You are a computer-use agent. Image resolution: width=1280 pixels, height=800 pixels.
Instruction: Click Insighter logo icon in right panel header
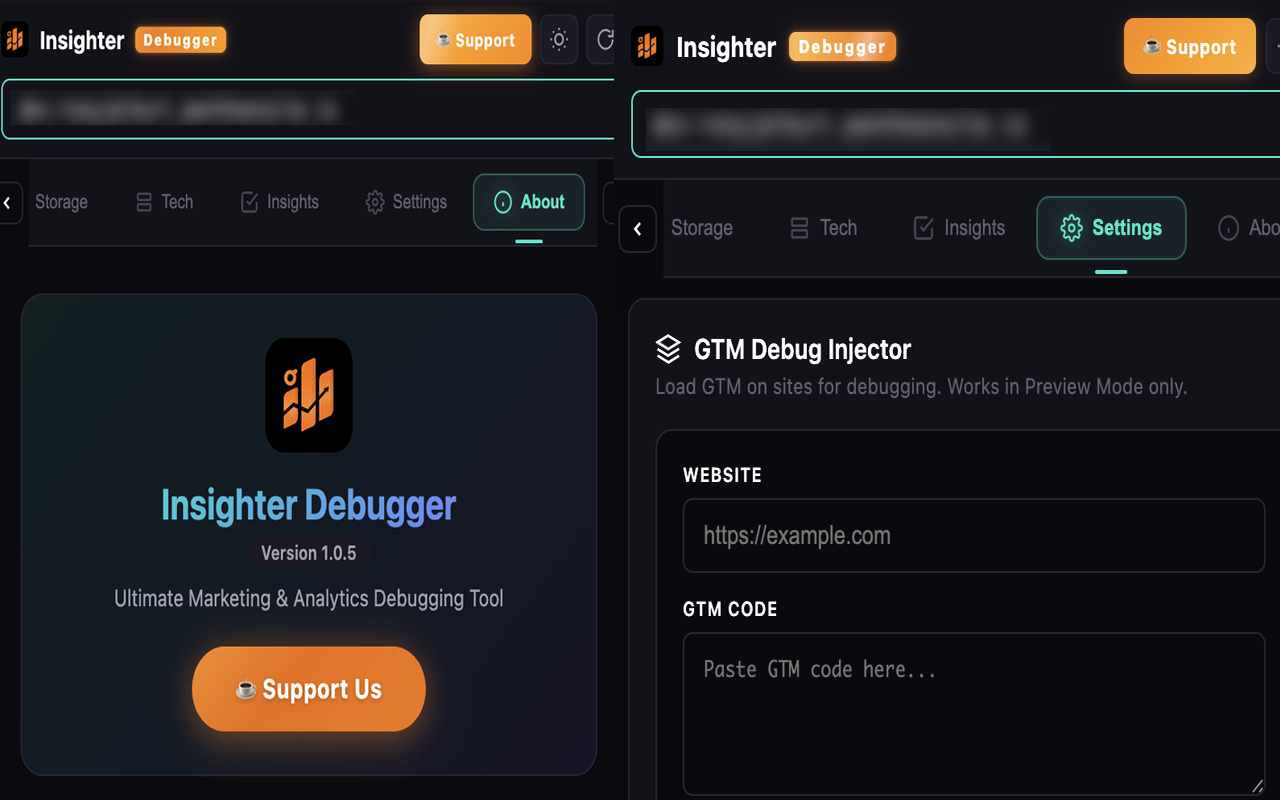(x=647, y=46)
